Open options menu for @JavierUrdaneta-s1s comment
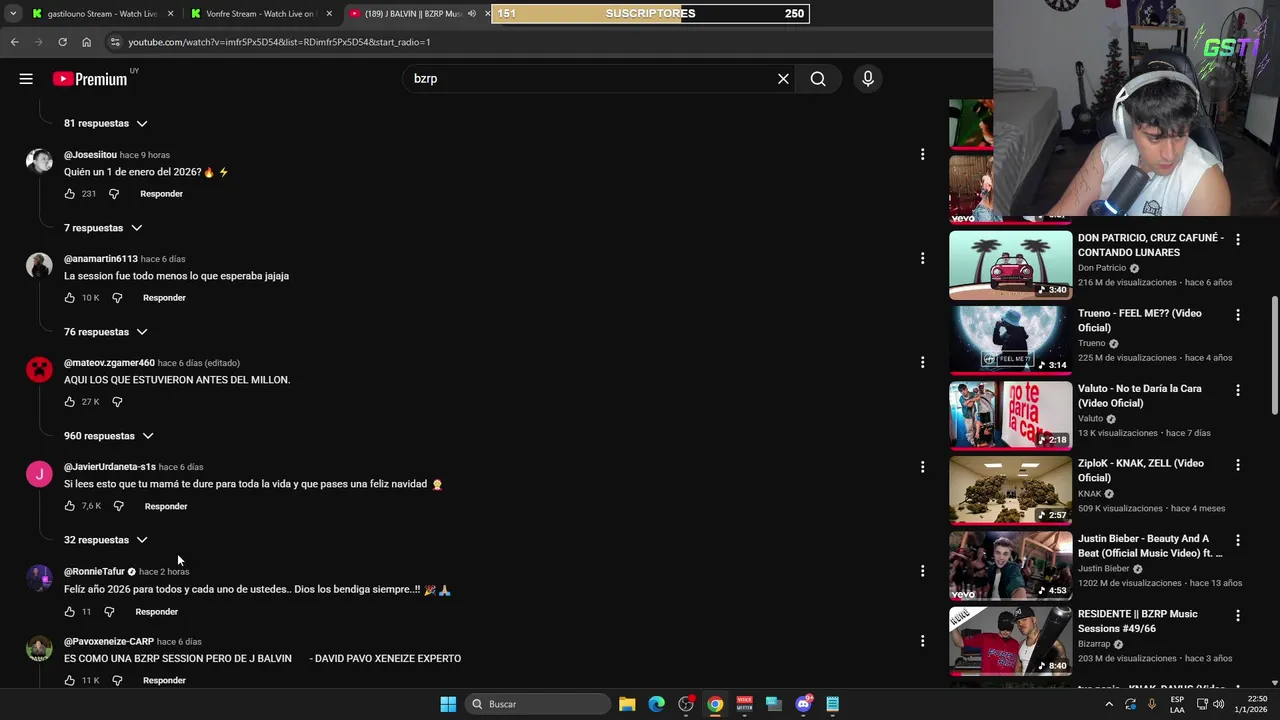Screen dimensions: 1280x720 tap(922, 467)
